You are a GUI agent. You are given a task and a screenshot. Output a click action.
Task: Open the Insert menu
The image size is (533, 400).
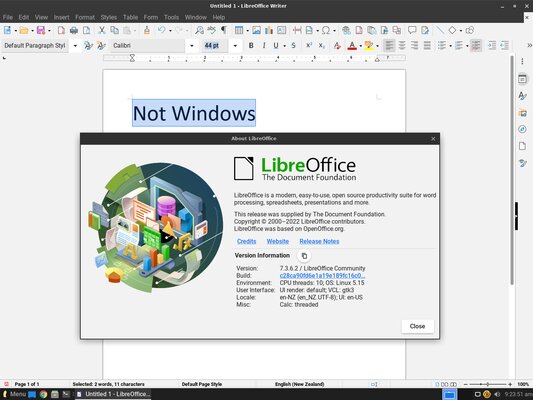point(62,17)
